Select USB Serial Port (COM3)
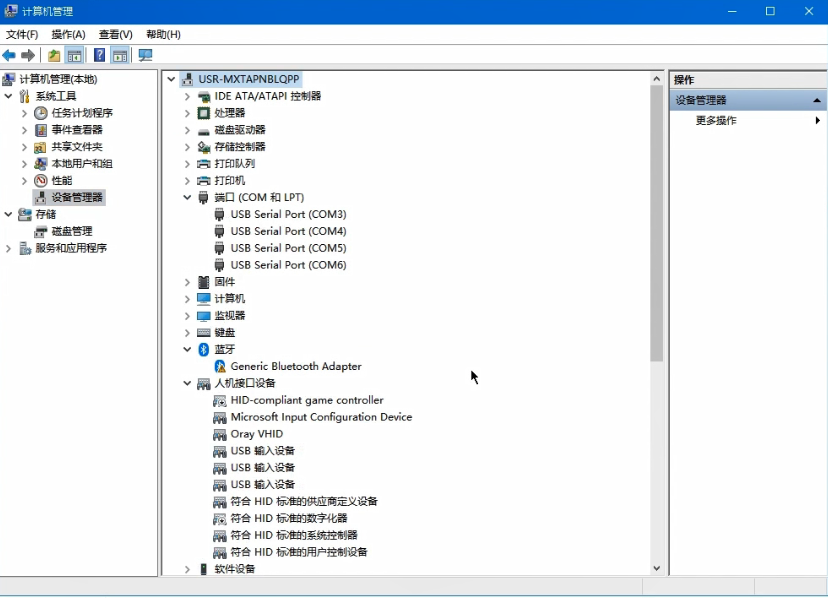 click(x=288, y=214)
